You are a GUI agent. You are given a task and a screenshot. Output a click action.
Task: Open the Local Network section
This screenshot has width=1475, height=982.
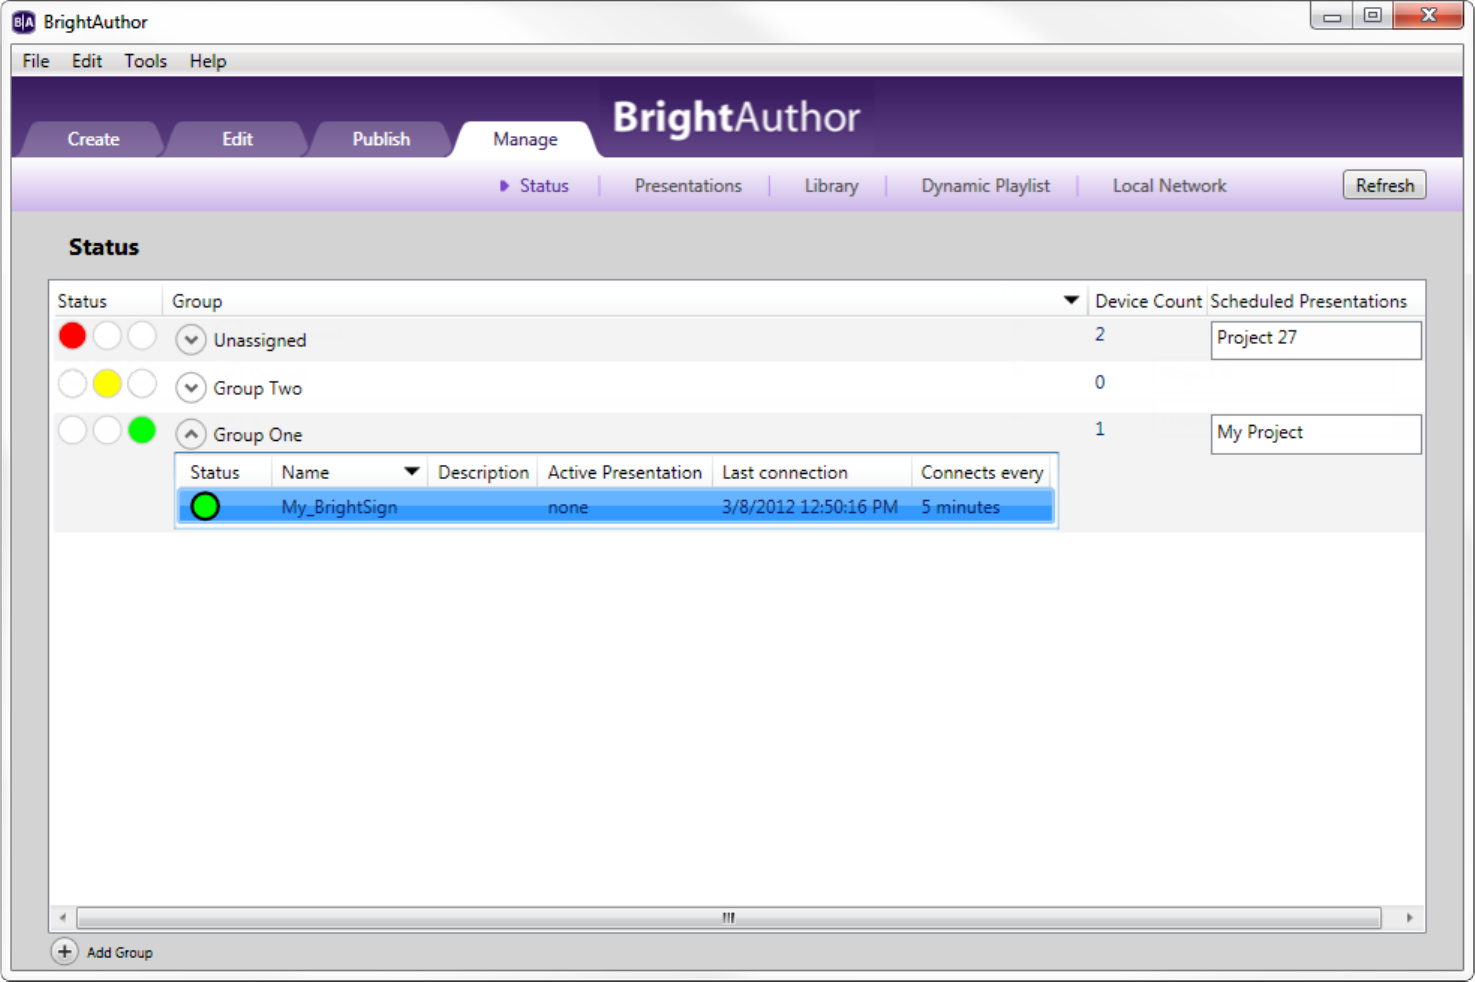coord(1169,186)
